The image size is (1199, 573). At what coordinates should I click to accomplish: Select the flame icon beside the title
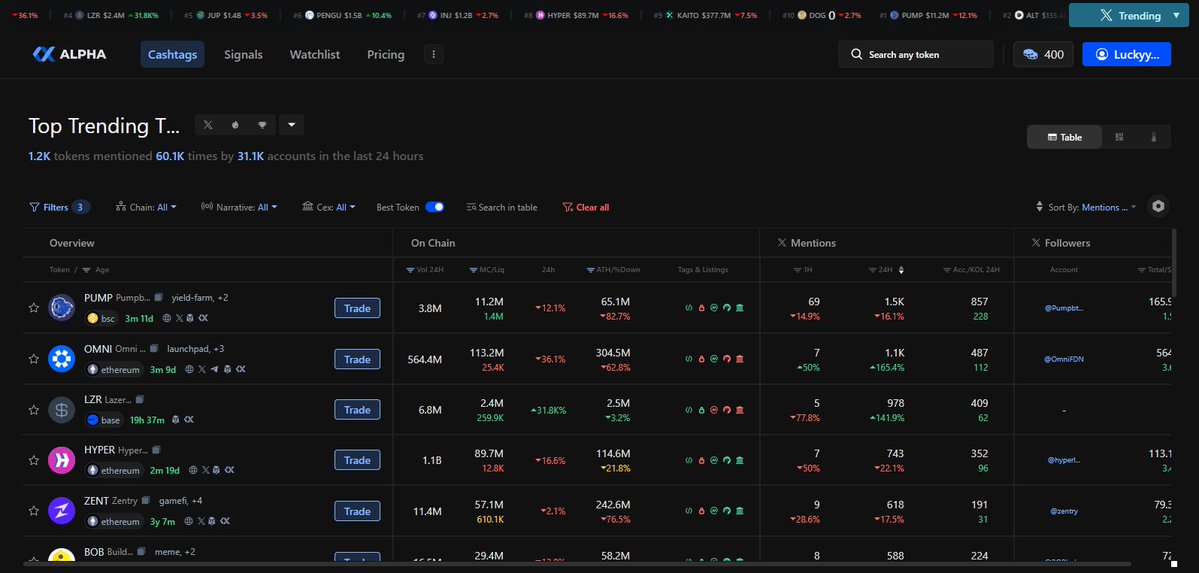click(235, 125)
